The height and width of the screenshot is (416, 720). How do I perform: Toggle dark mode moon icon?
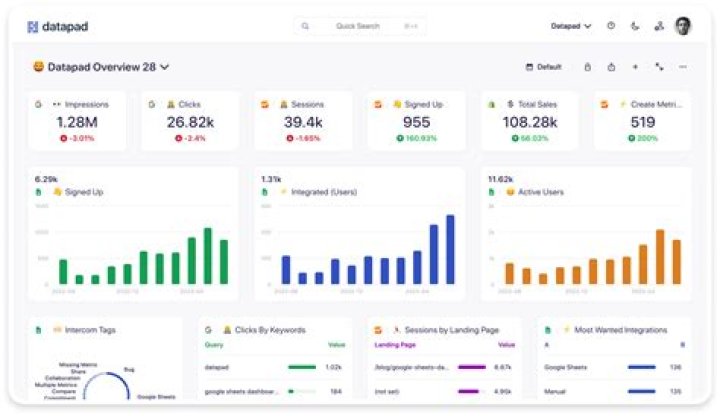635,26
